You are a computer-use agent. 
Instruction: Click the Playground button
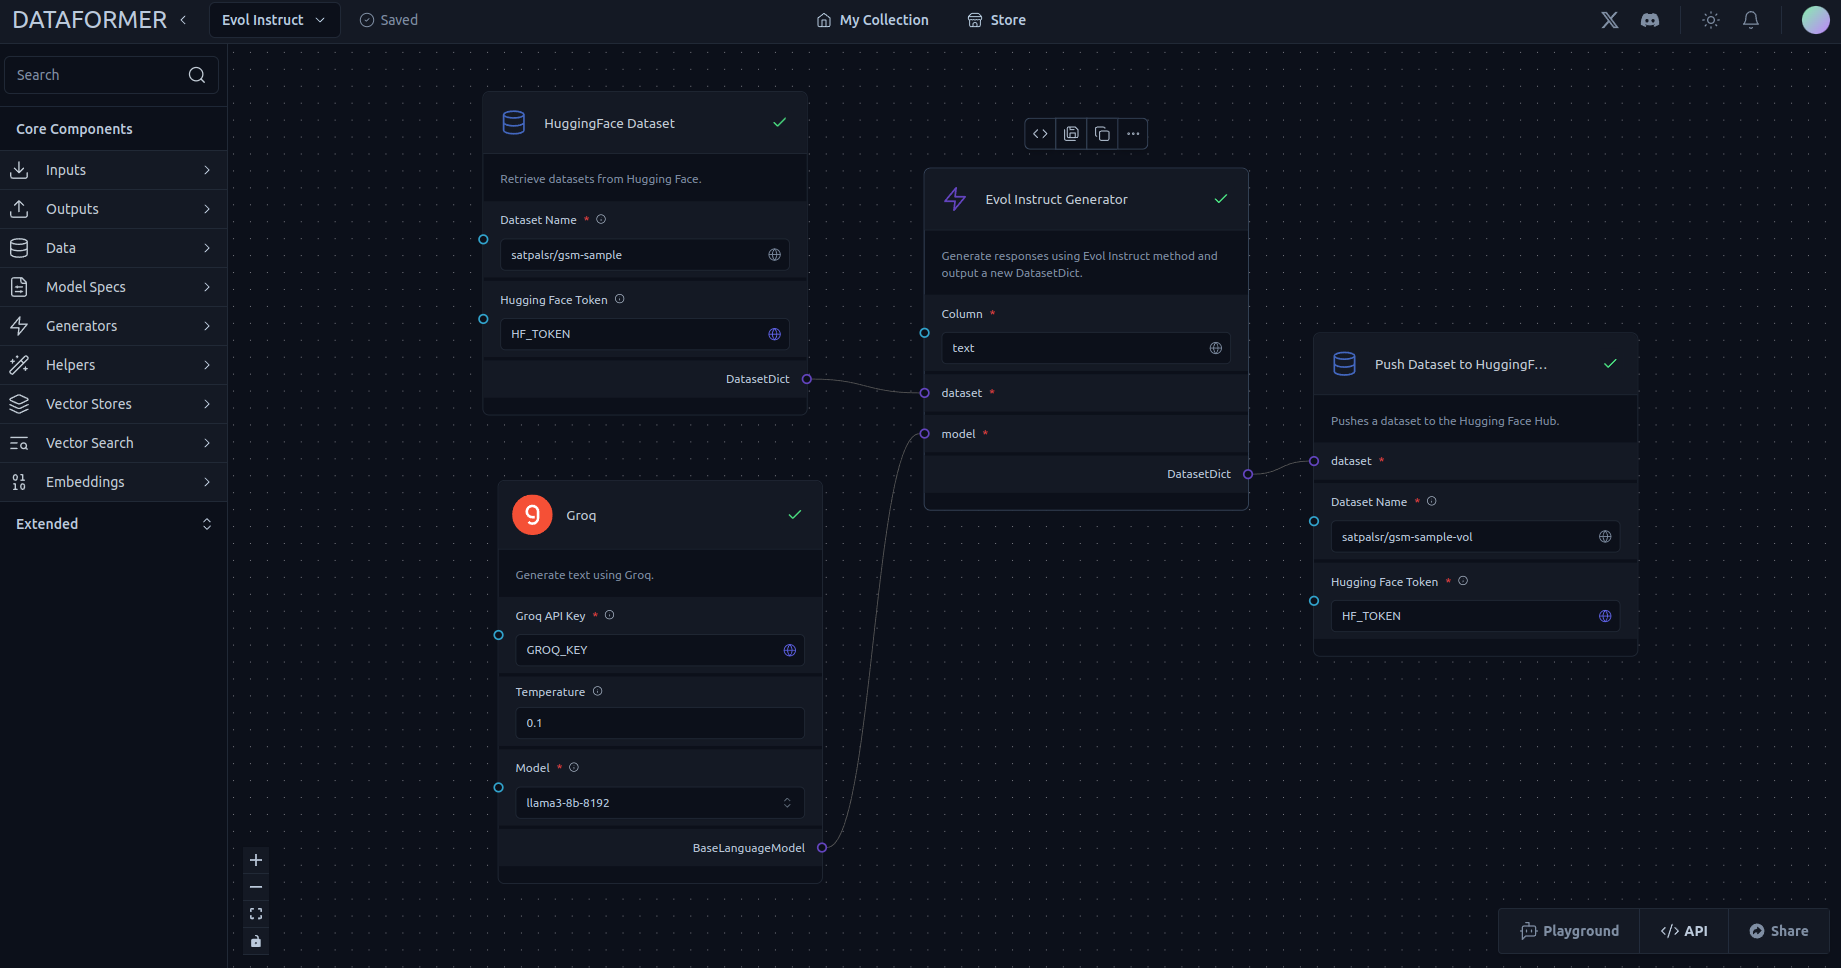1569,931
